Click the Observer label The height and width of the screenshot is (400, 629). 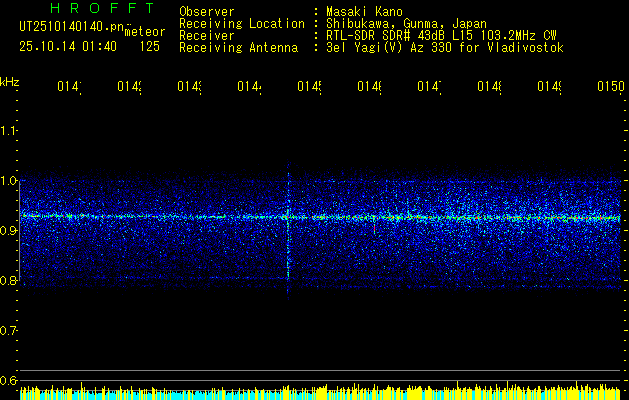[207, 12]
